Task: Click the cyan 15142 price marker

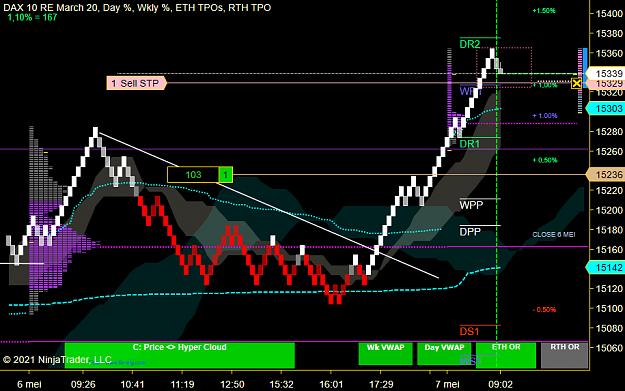Action: [x=606, y=267]
